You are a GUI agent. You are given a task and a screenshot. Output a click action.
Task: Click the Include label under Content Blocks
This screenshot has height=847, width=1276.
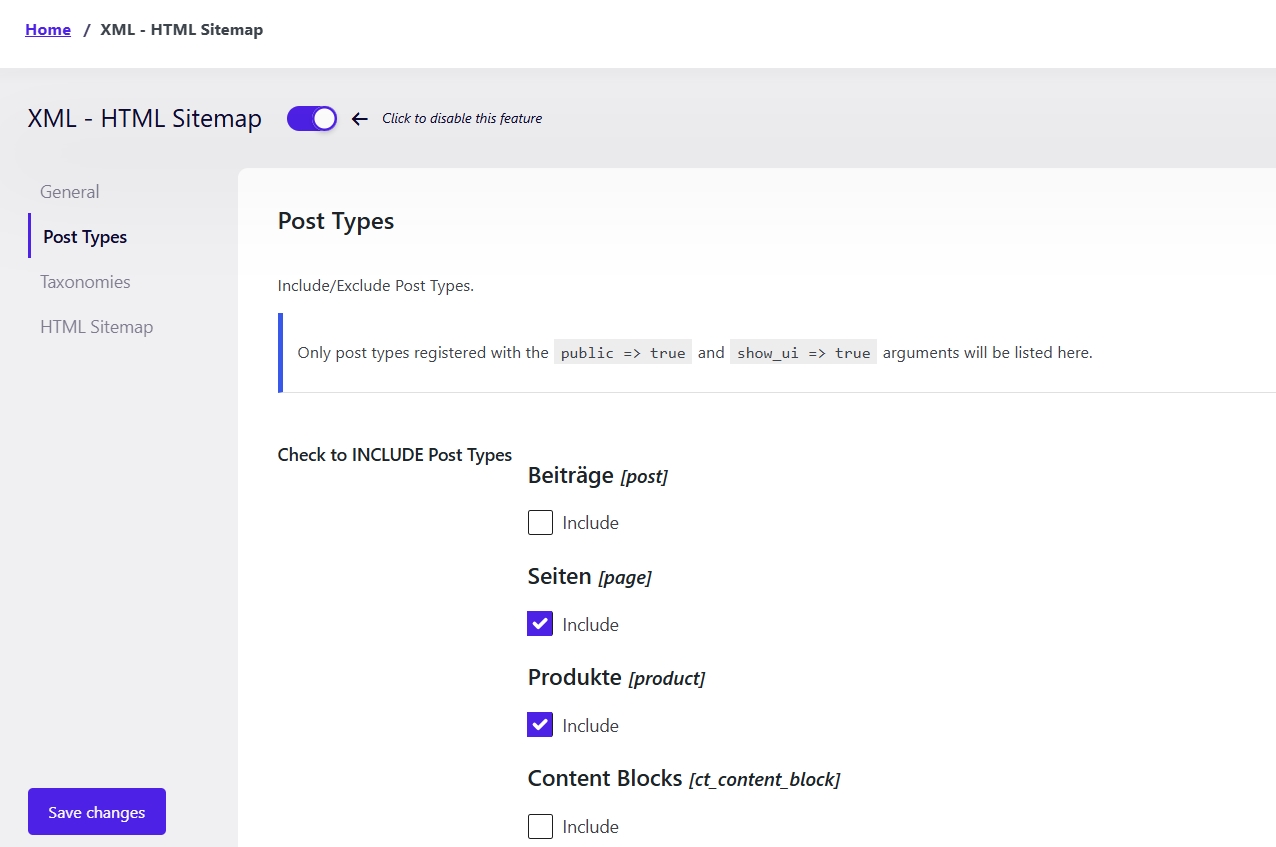click(x=590, y=827)
